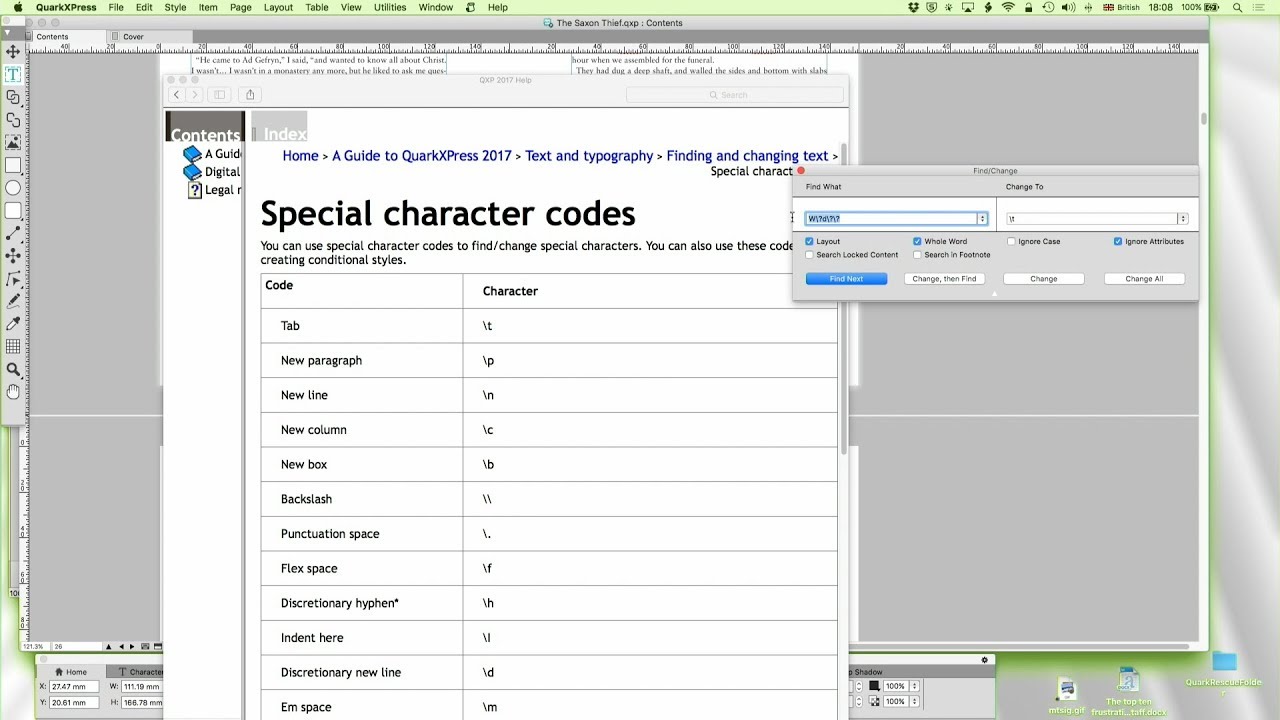This screenshot has width=1280, height=720.
Task: Enable the Ignore Case checkbox
Action: click(x=1011, y=241)
